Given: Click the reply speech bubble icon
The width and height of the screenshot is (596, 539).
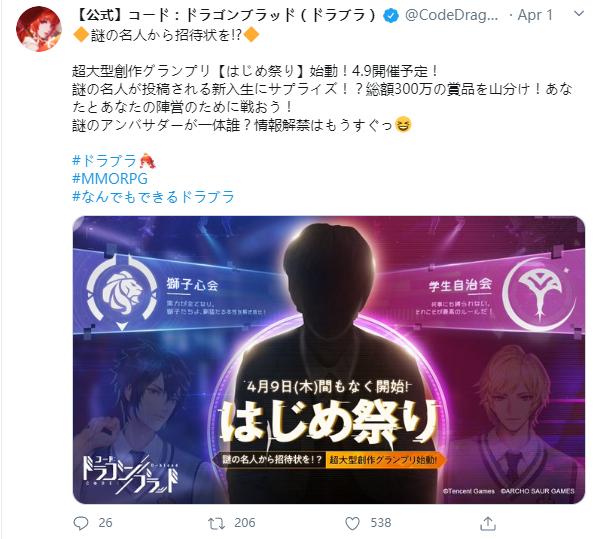Looking at the screenshot, I should 81,523.
